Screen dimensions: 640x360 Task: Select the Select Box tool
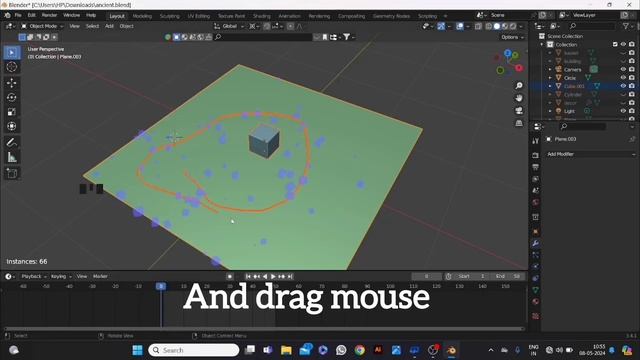point(11,53)
